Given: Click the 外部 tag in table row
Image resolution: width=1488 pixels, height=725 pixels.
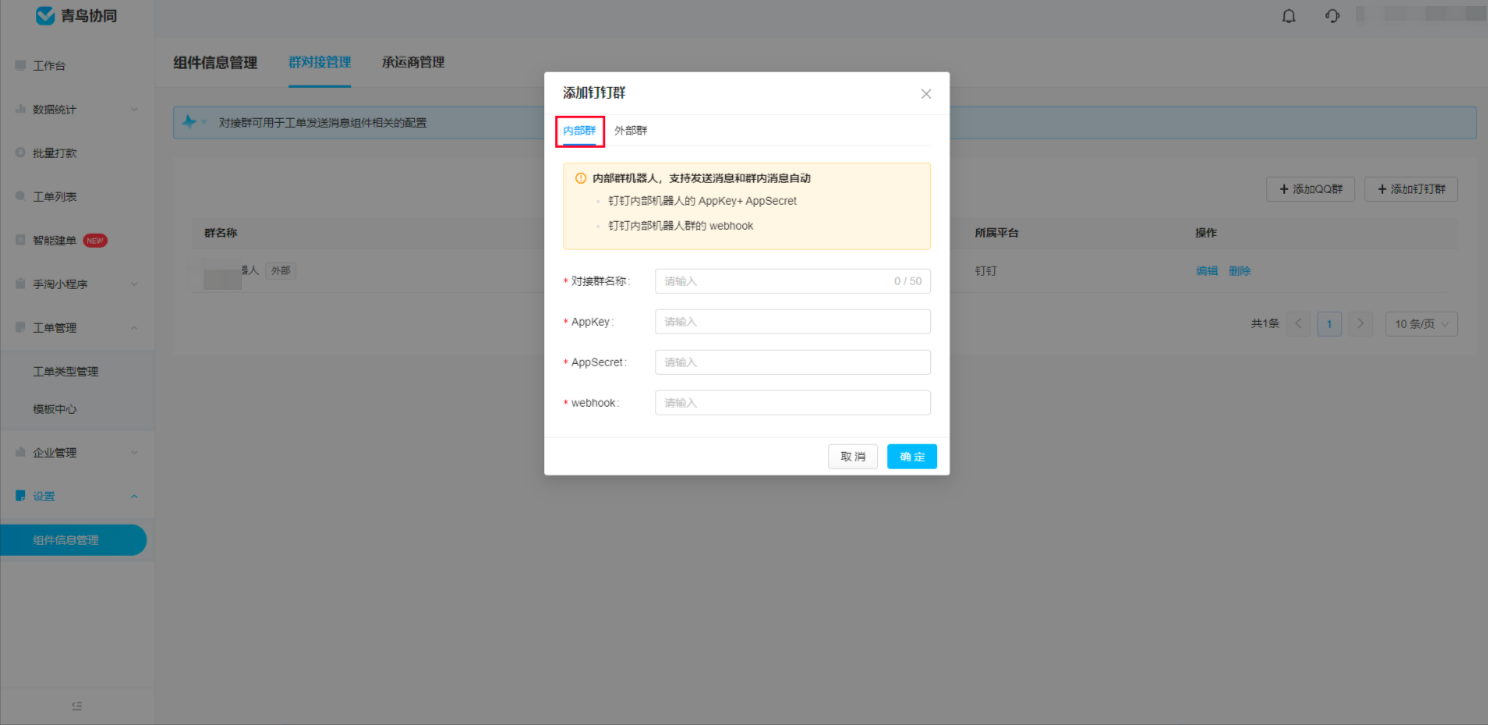Looking at the screenshot, I should pyautogui.click(x=281, y=271).
